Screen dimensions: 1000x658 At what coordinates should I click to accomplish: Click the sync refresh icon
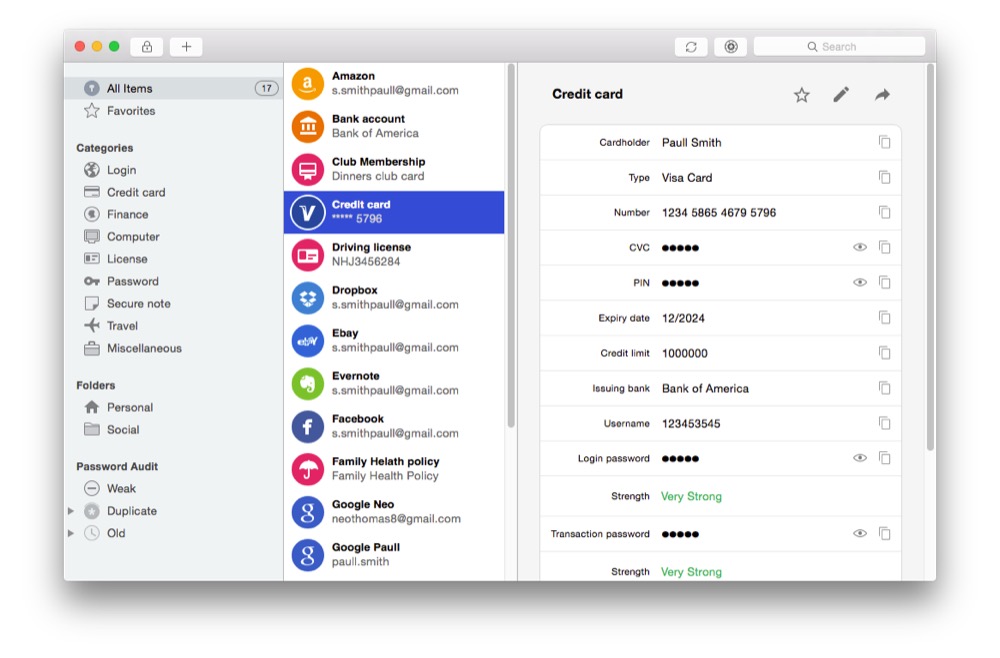[x=691, y=47]
